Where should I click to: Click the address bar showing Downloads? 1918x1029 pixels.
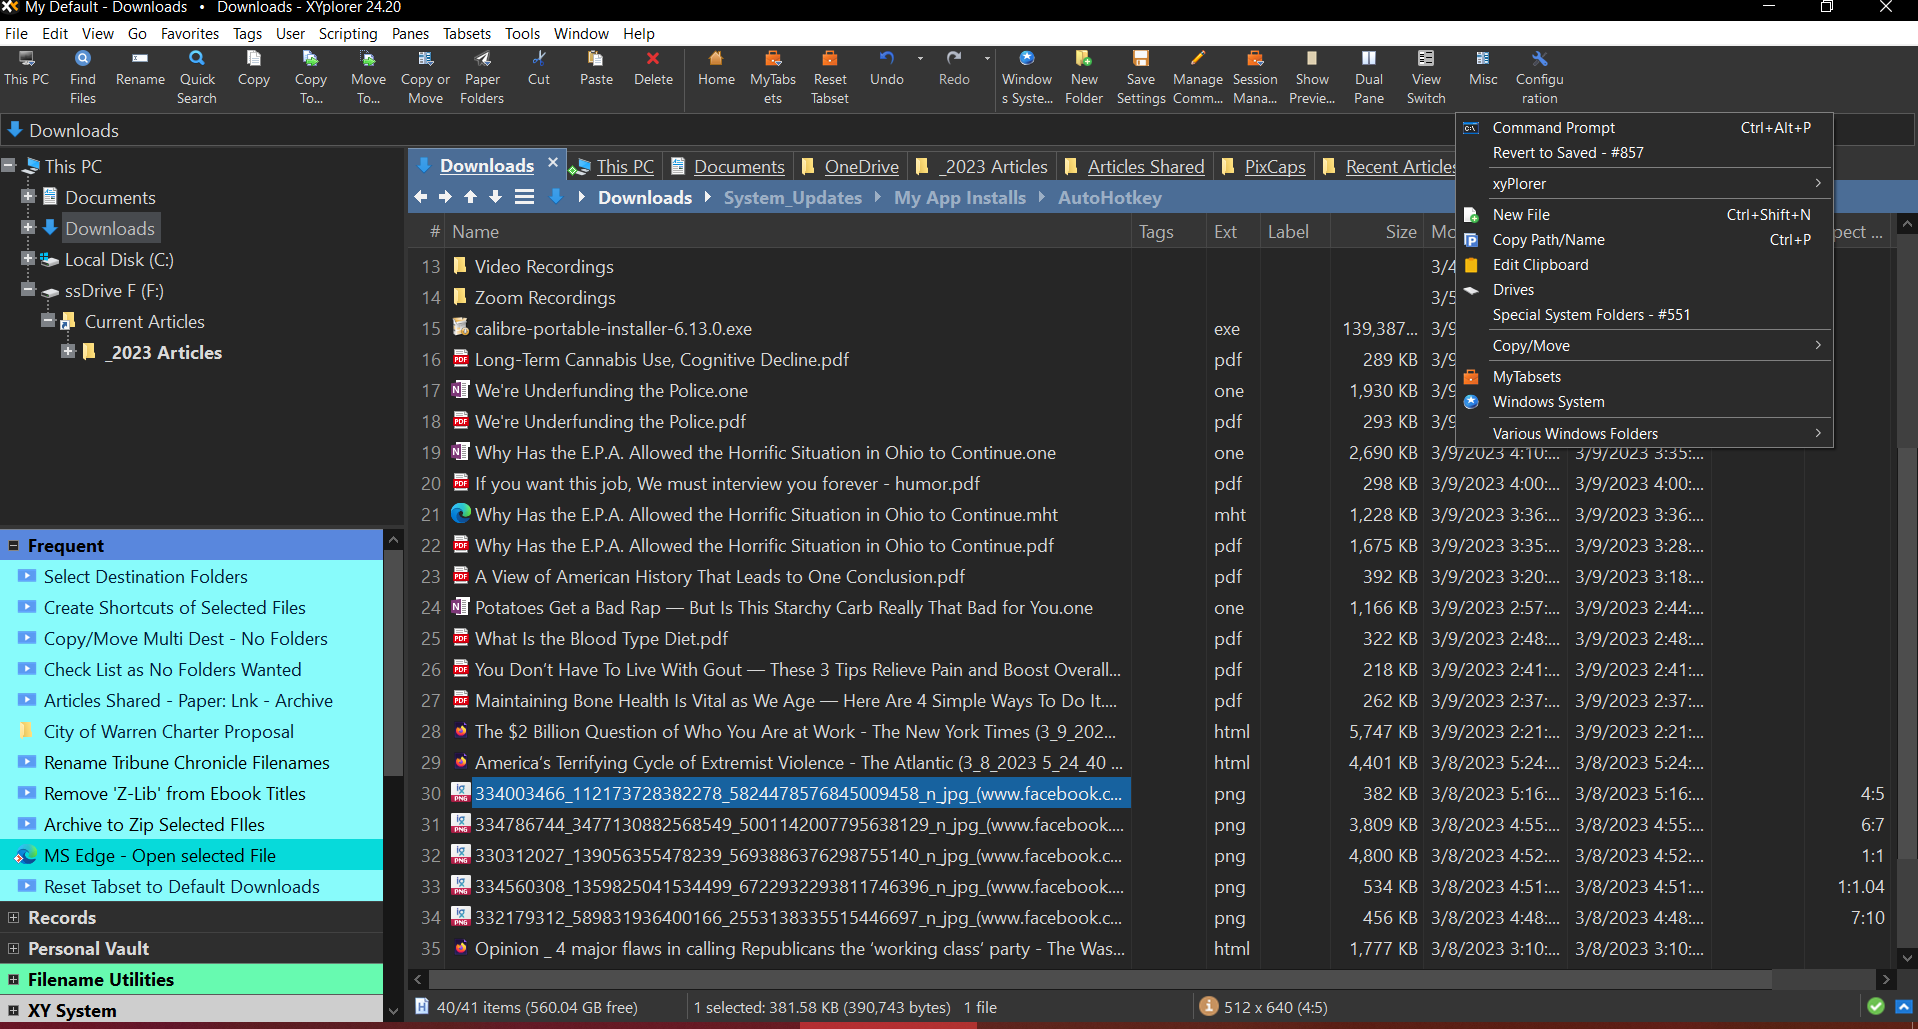point(727,130)
